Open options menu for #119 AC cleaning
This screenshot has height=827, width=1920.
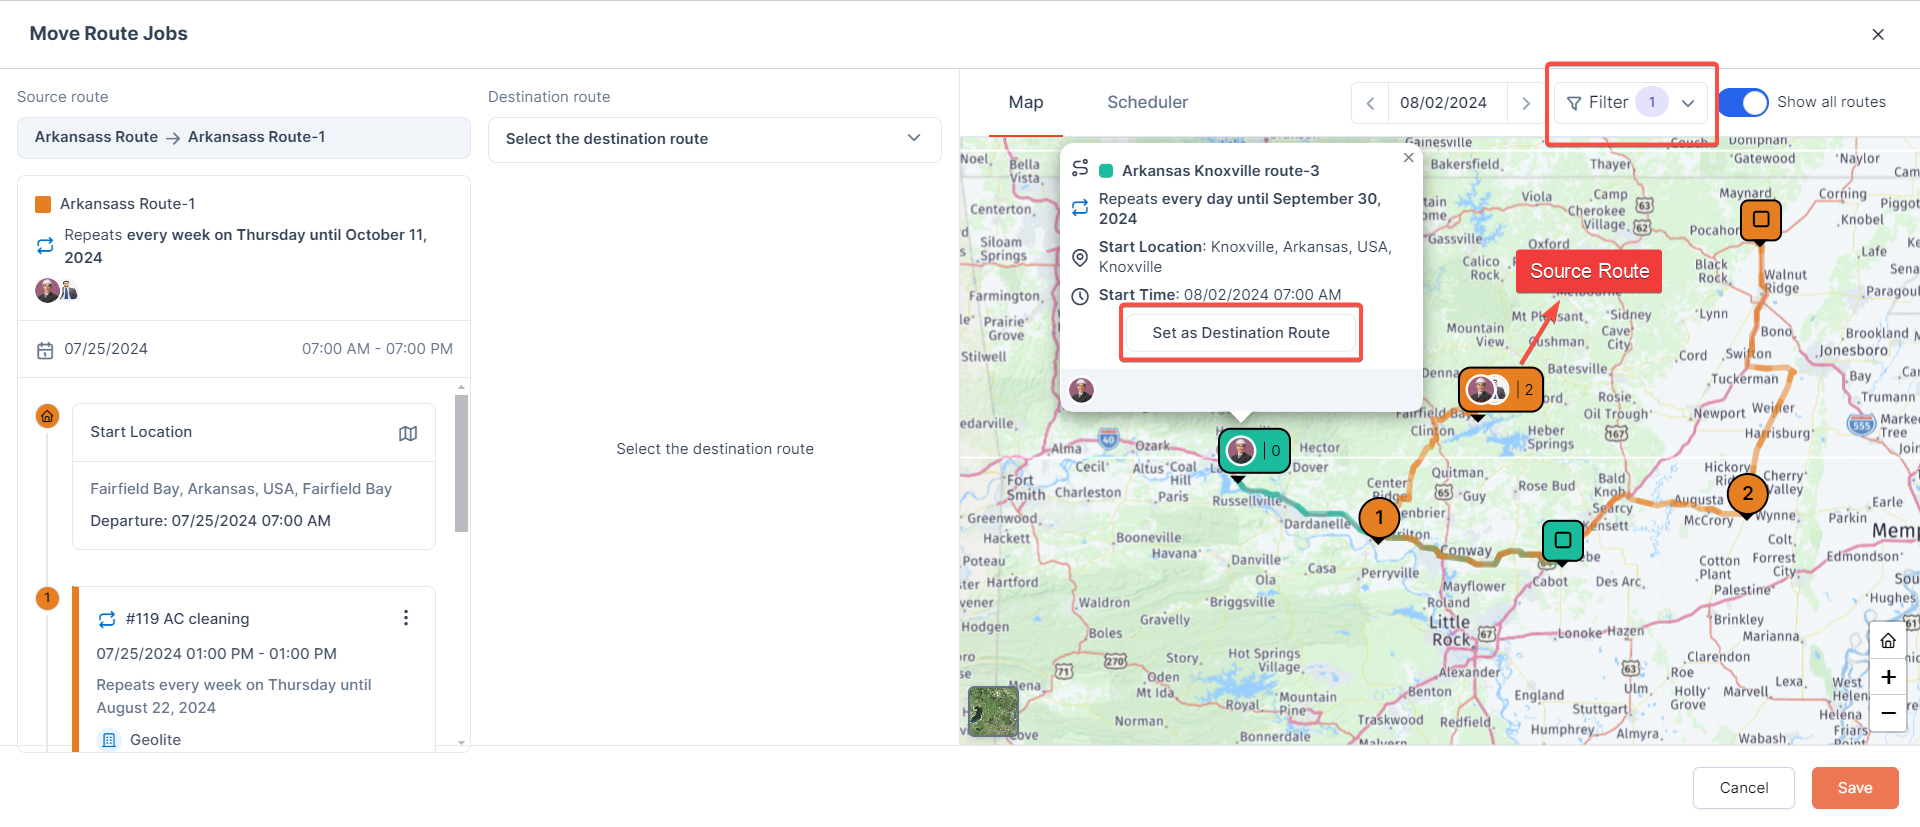tap(405, 618)
